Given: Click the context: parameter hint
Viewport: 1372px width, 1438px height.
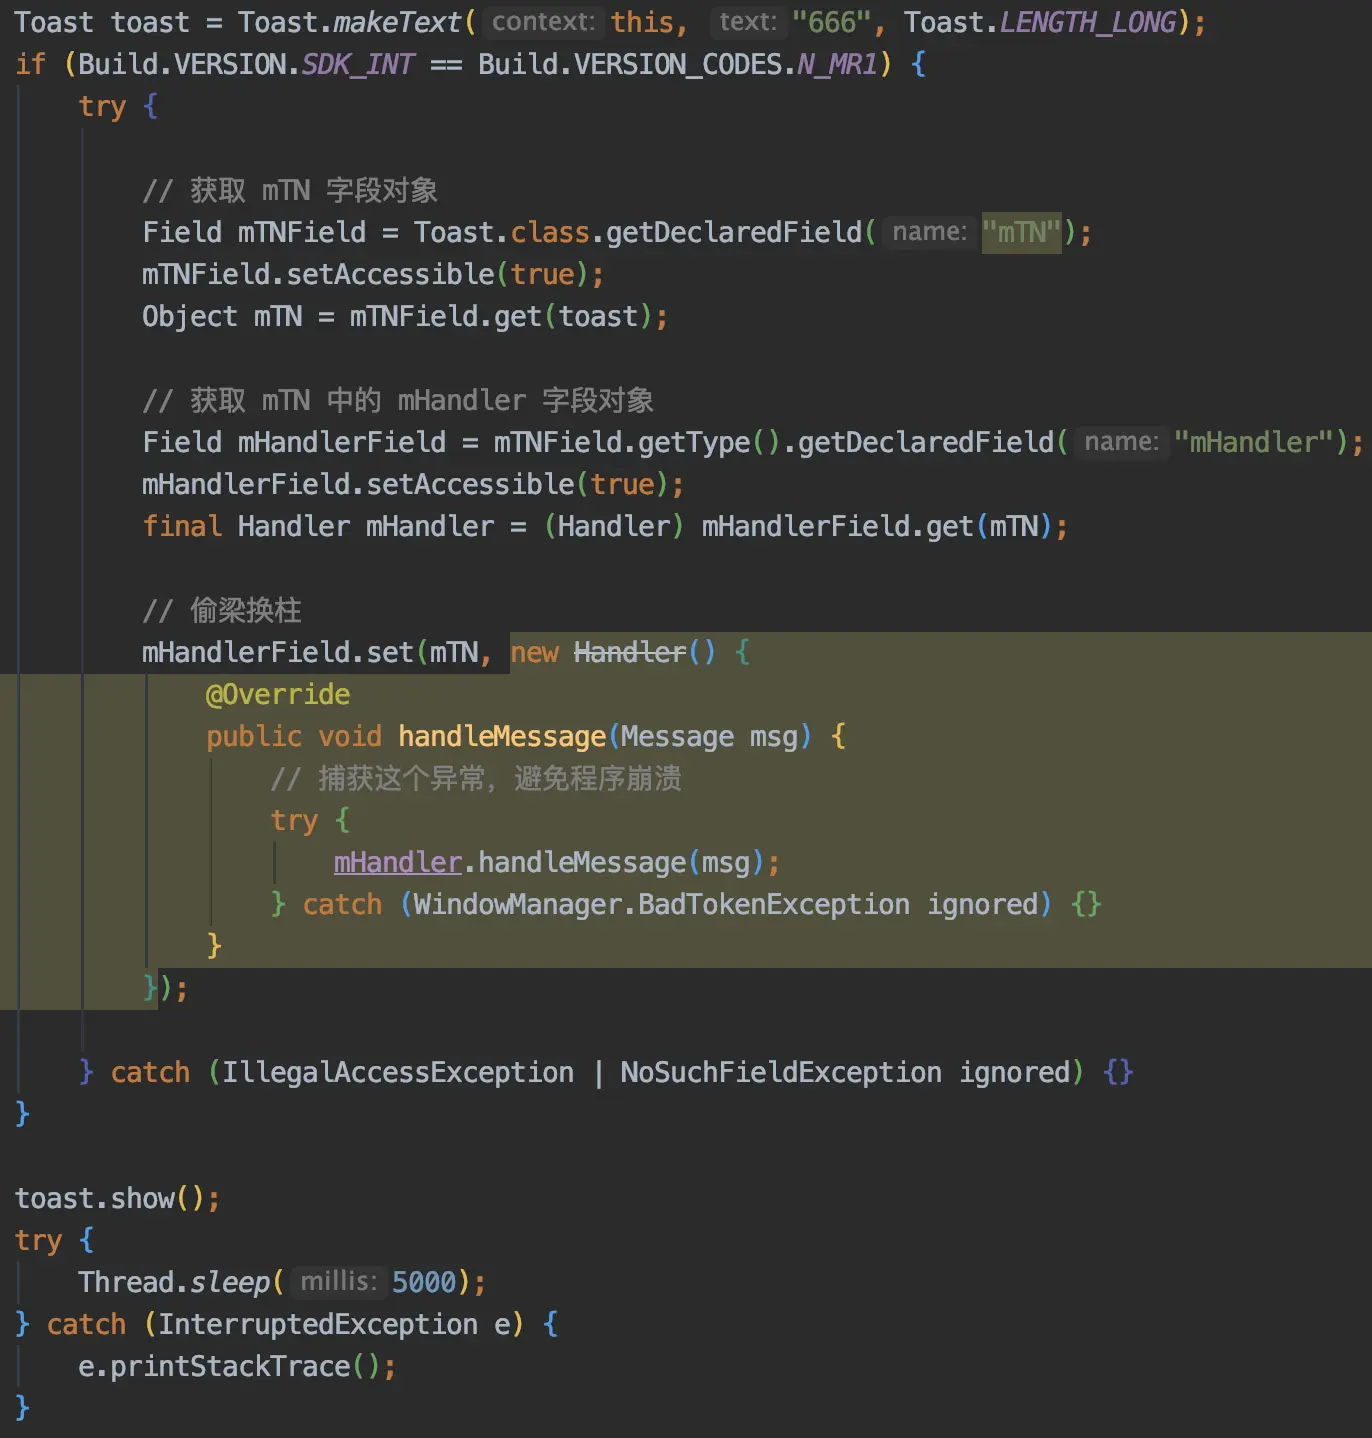Looking at the screenshot, I should (x=543, y=22).
